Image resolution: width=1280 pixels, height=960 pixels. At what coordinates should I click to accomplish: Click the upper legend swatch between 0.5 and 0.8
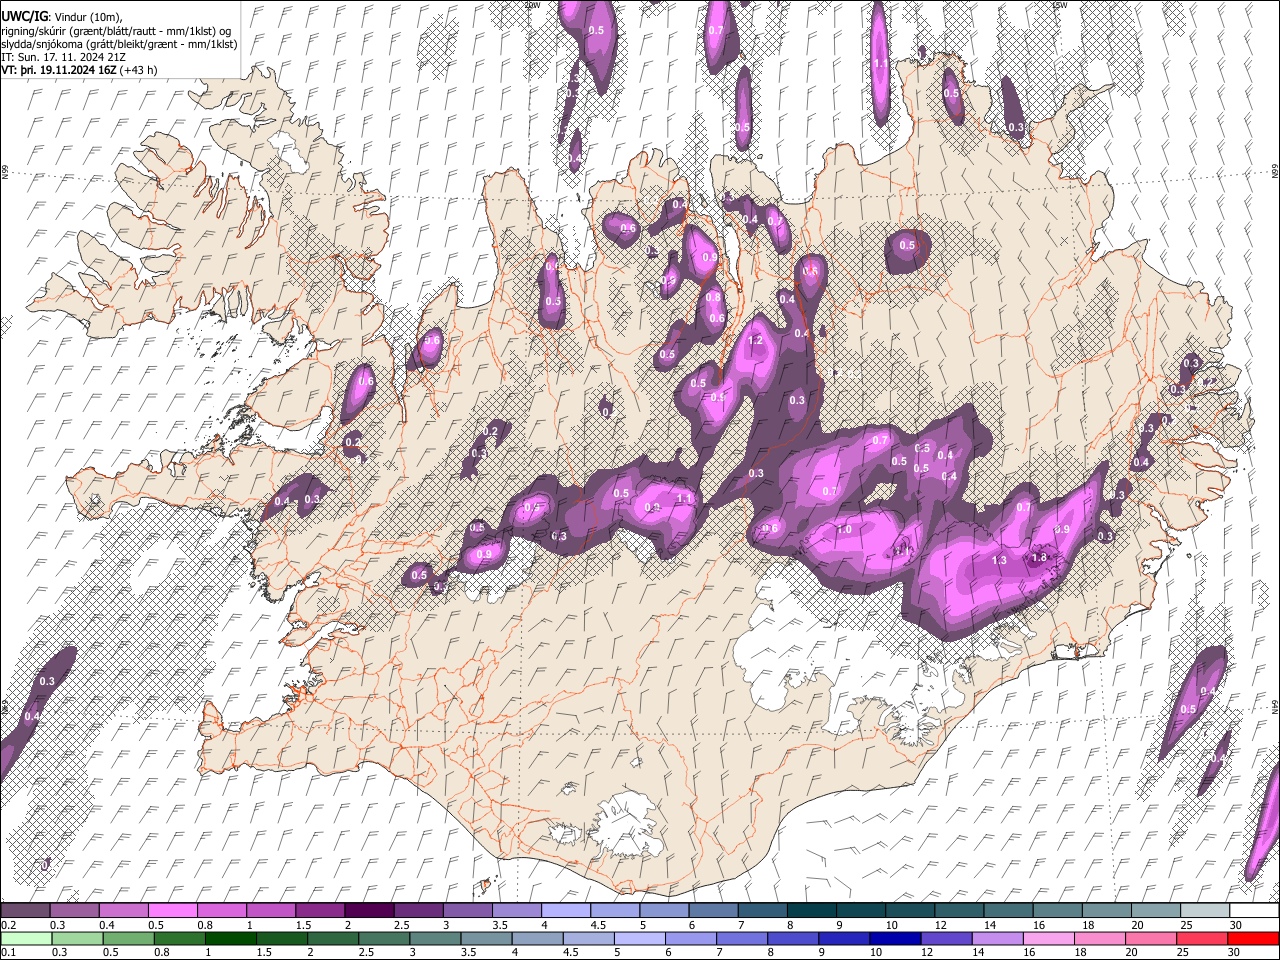pos(172,911)
